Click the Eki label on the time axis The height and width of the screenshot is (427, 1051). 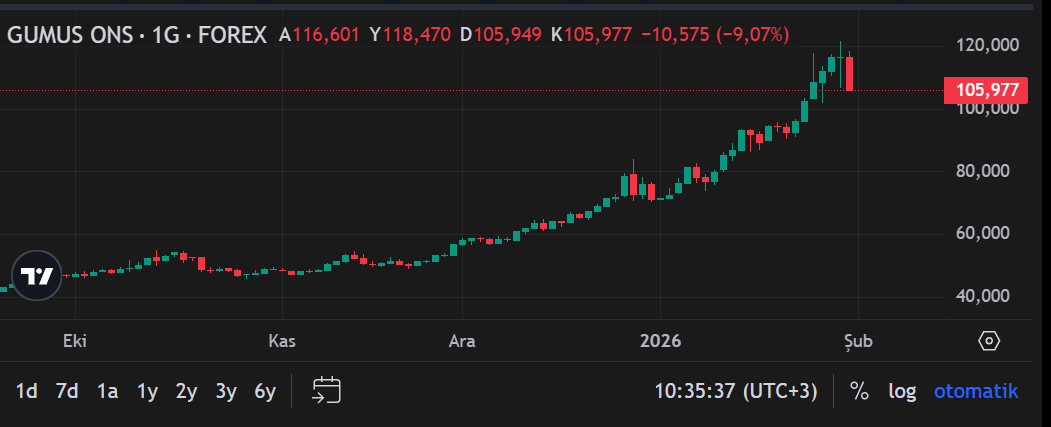pos(75,341)
